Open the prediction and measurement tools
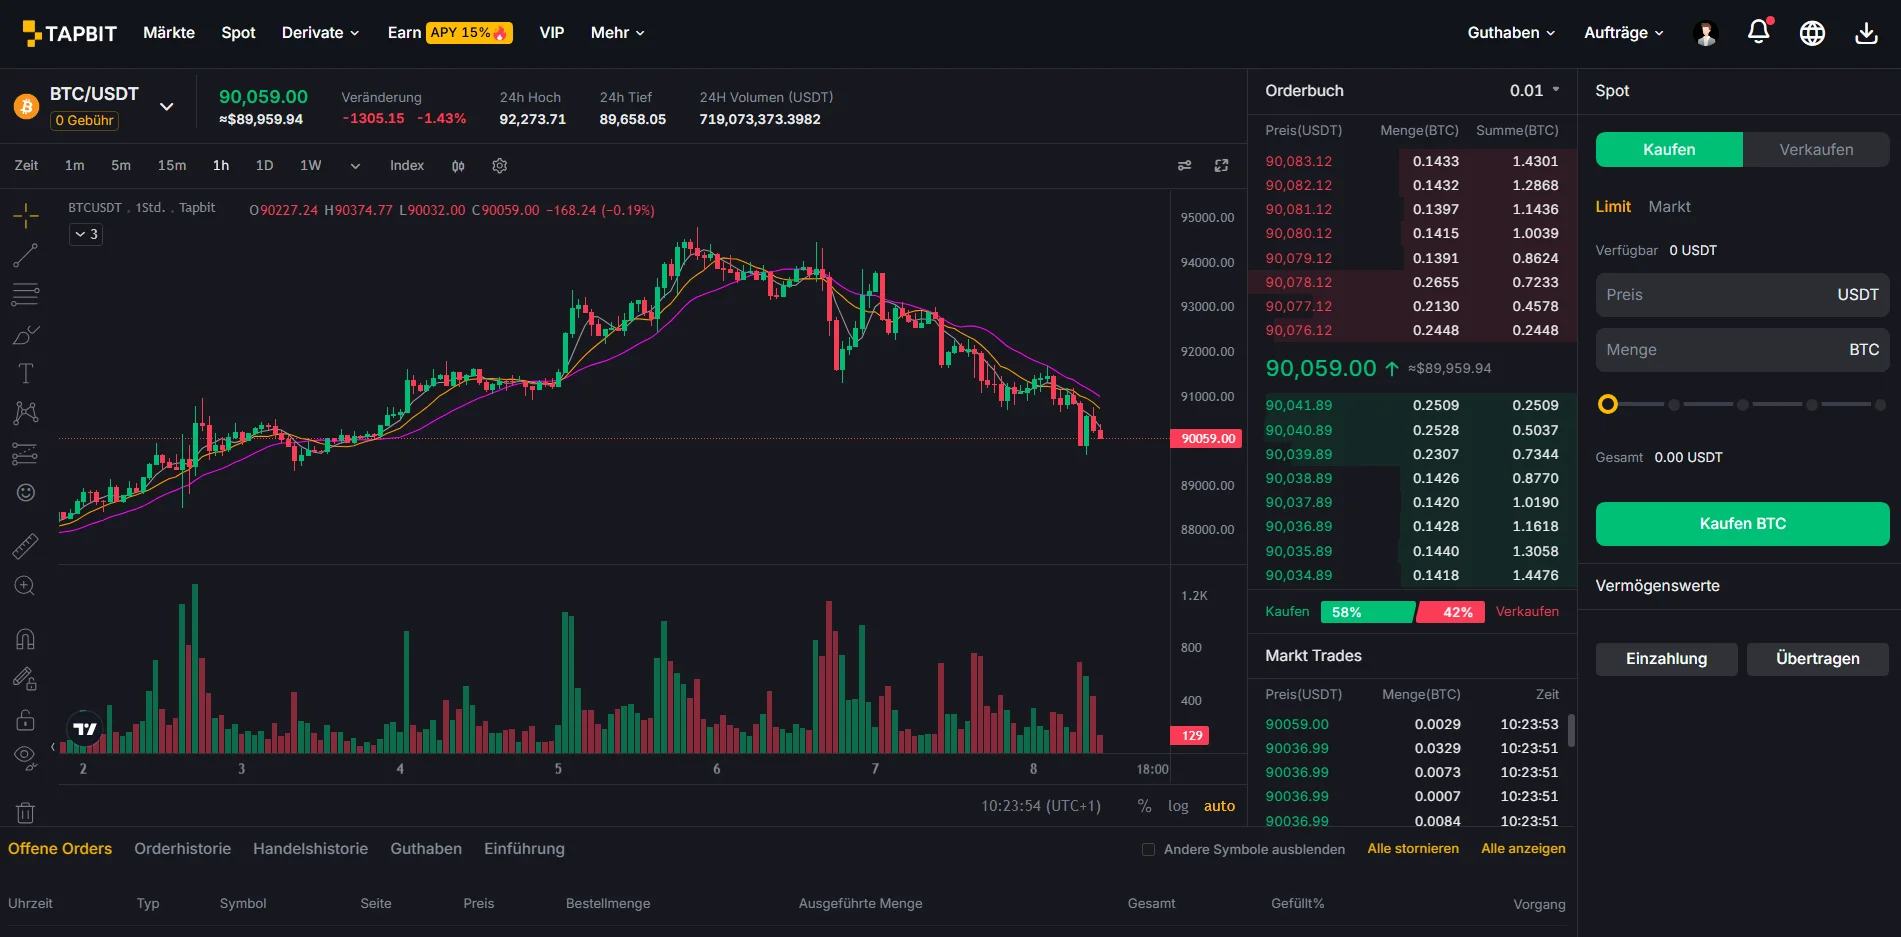 [26, 453]
